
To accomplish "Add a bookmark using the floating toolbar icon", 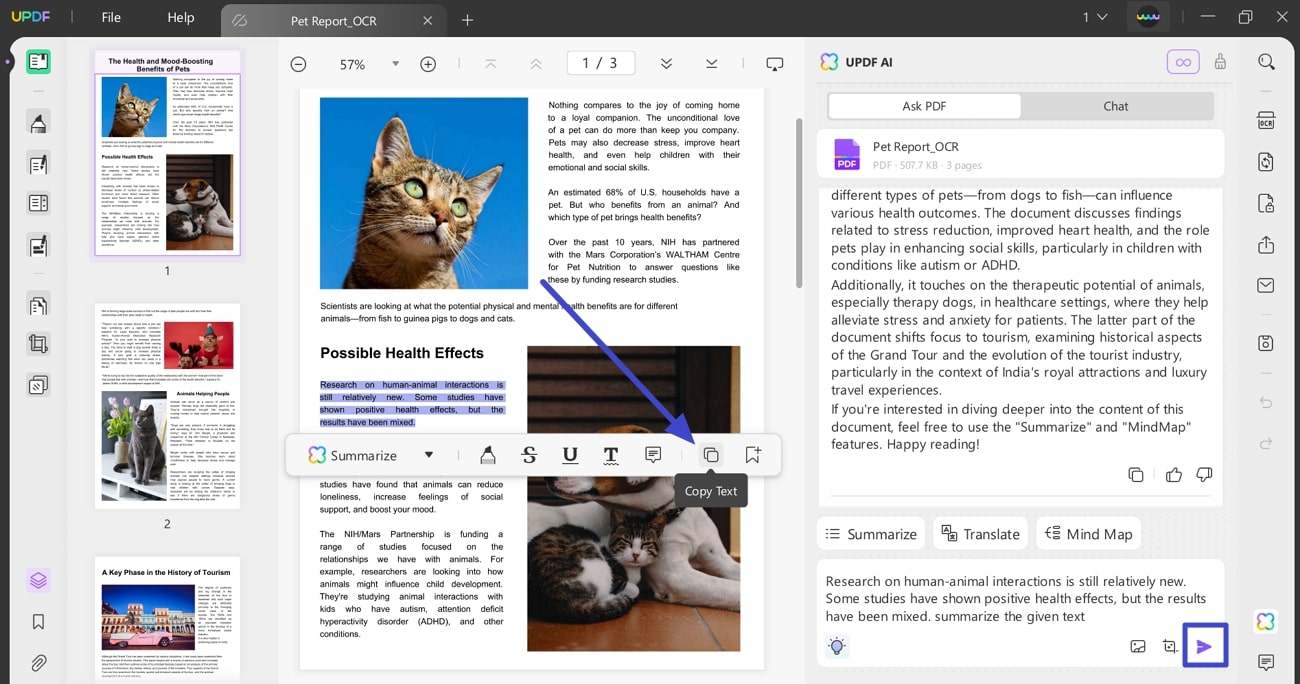I will tap(752, 454).
